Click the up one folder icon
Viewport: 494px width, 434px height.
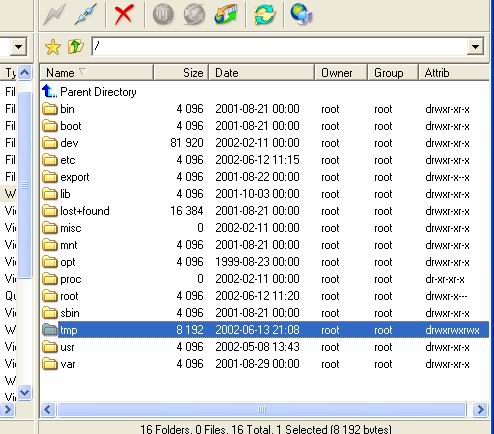(x=75, y=47)
